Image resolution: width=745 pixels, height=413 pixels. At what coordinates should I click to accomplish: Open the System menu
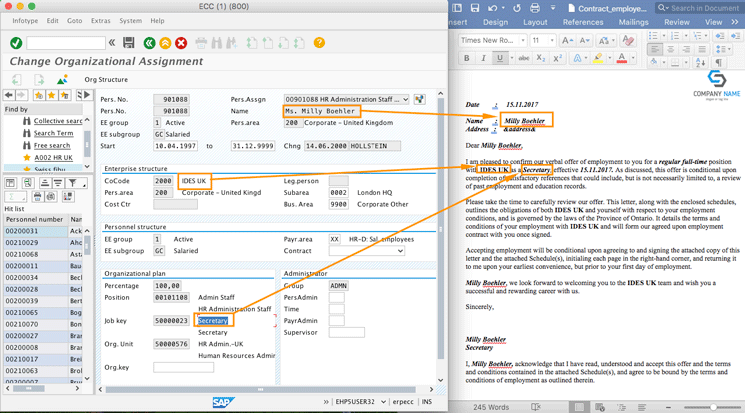(131, 21)
